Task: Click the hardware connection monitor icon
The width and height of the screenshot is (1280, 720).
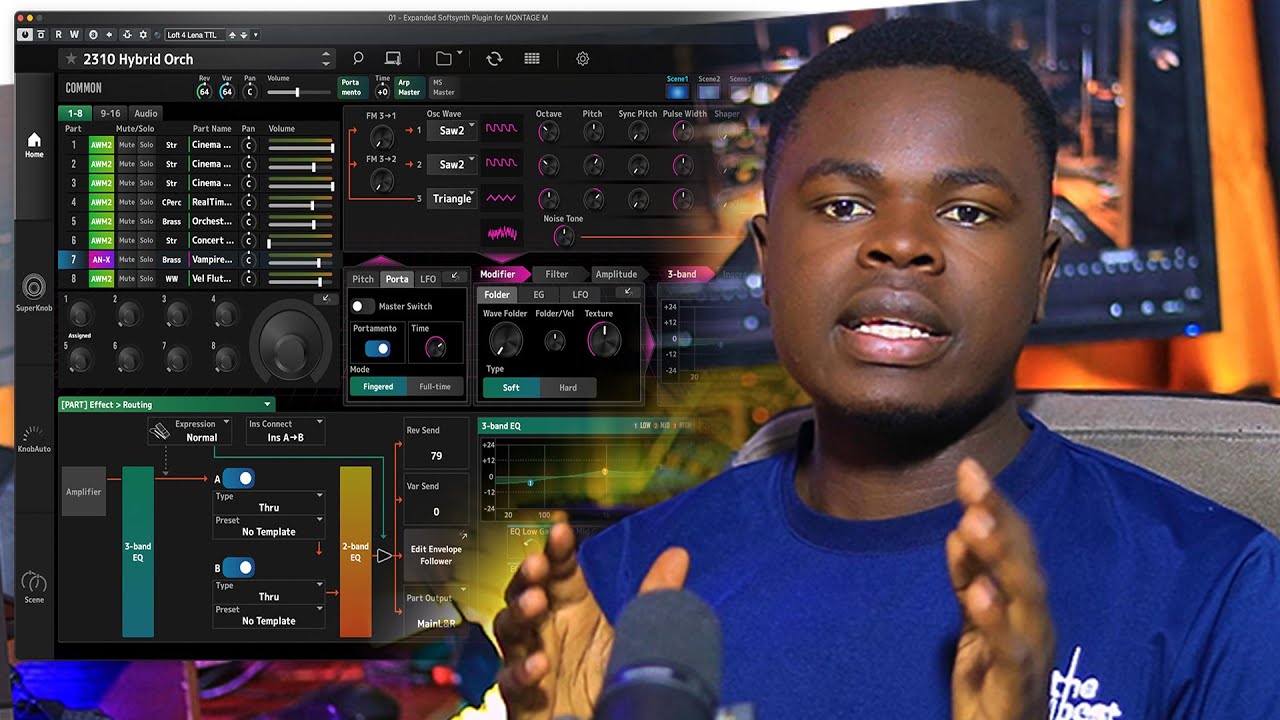Action: click(x=393, y=59)
